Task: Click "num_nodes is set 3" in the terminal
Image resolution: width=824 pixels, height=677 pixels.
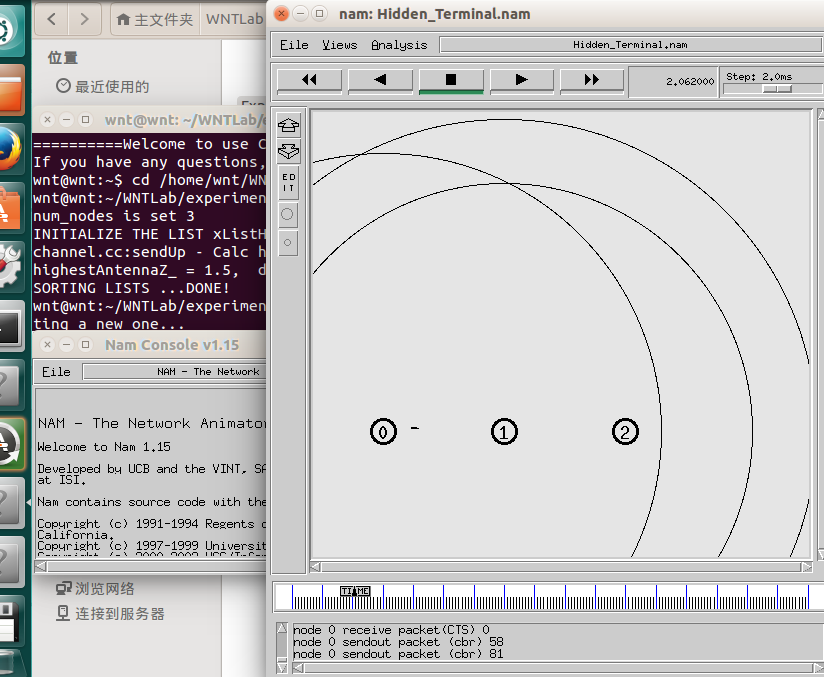Action: pos(114,216)
